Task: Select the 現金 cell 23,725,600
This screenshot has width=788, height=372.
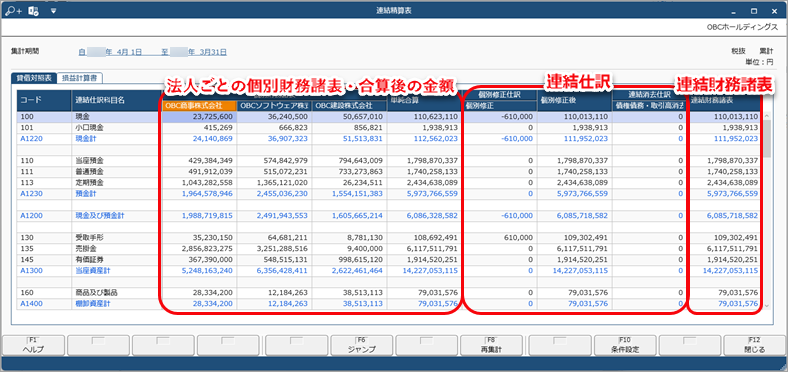Action: [x=200, y=116]
